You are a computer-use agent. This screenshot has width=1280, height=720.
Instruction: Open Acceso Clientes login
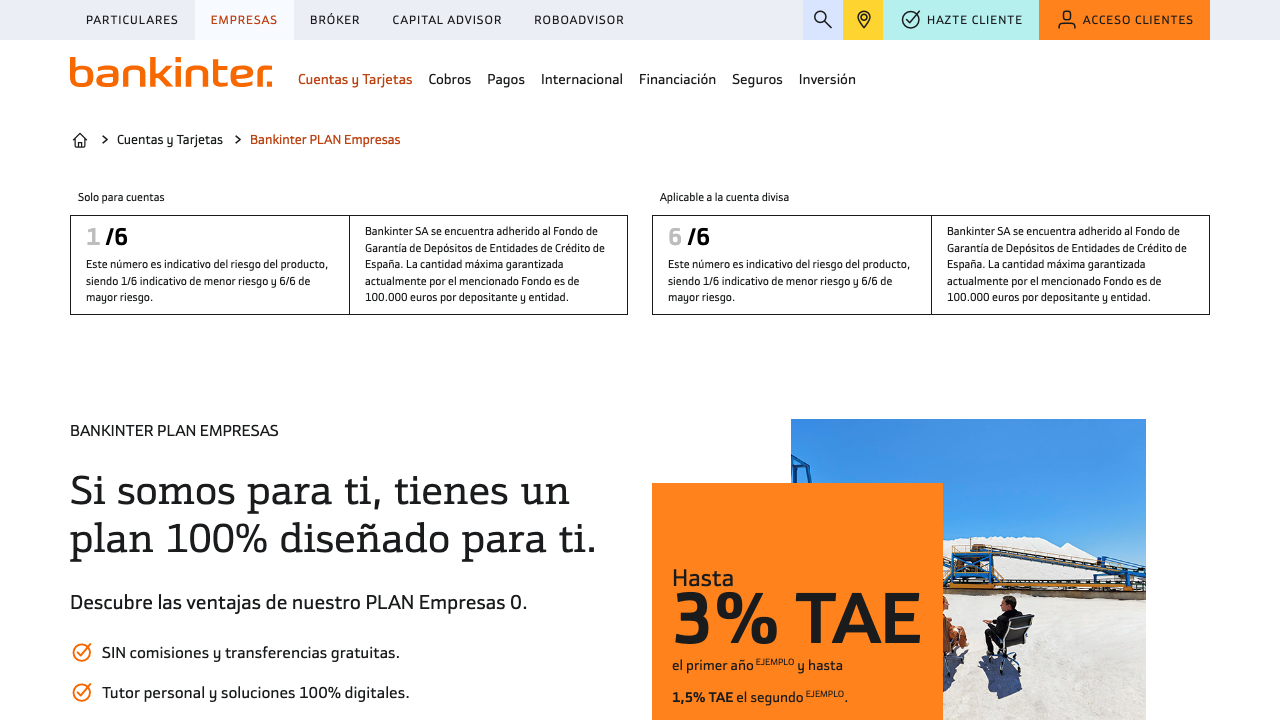(x=1124, y=20)
